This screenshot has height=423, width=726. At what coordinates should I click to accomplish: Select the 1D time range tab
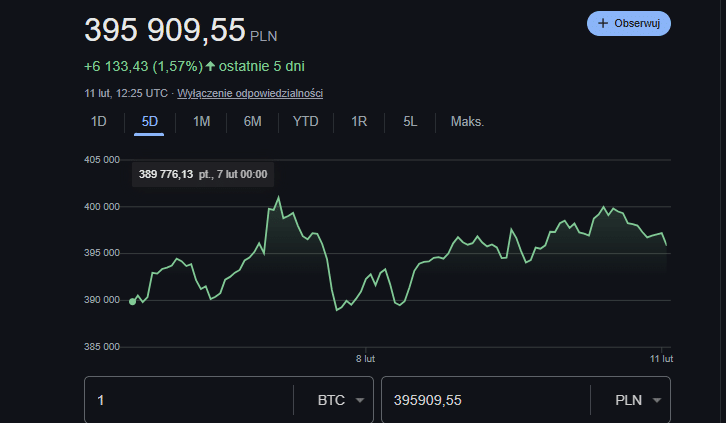point(99,122)
